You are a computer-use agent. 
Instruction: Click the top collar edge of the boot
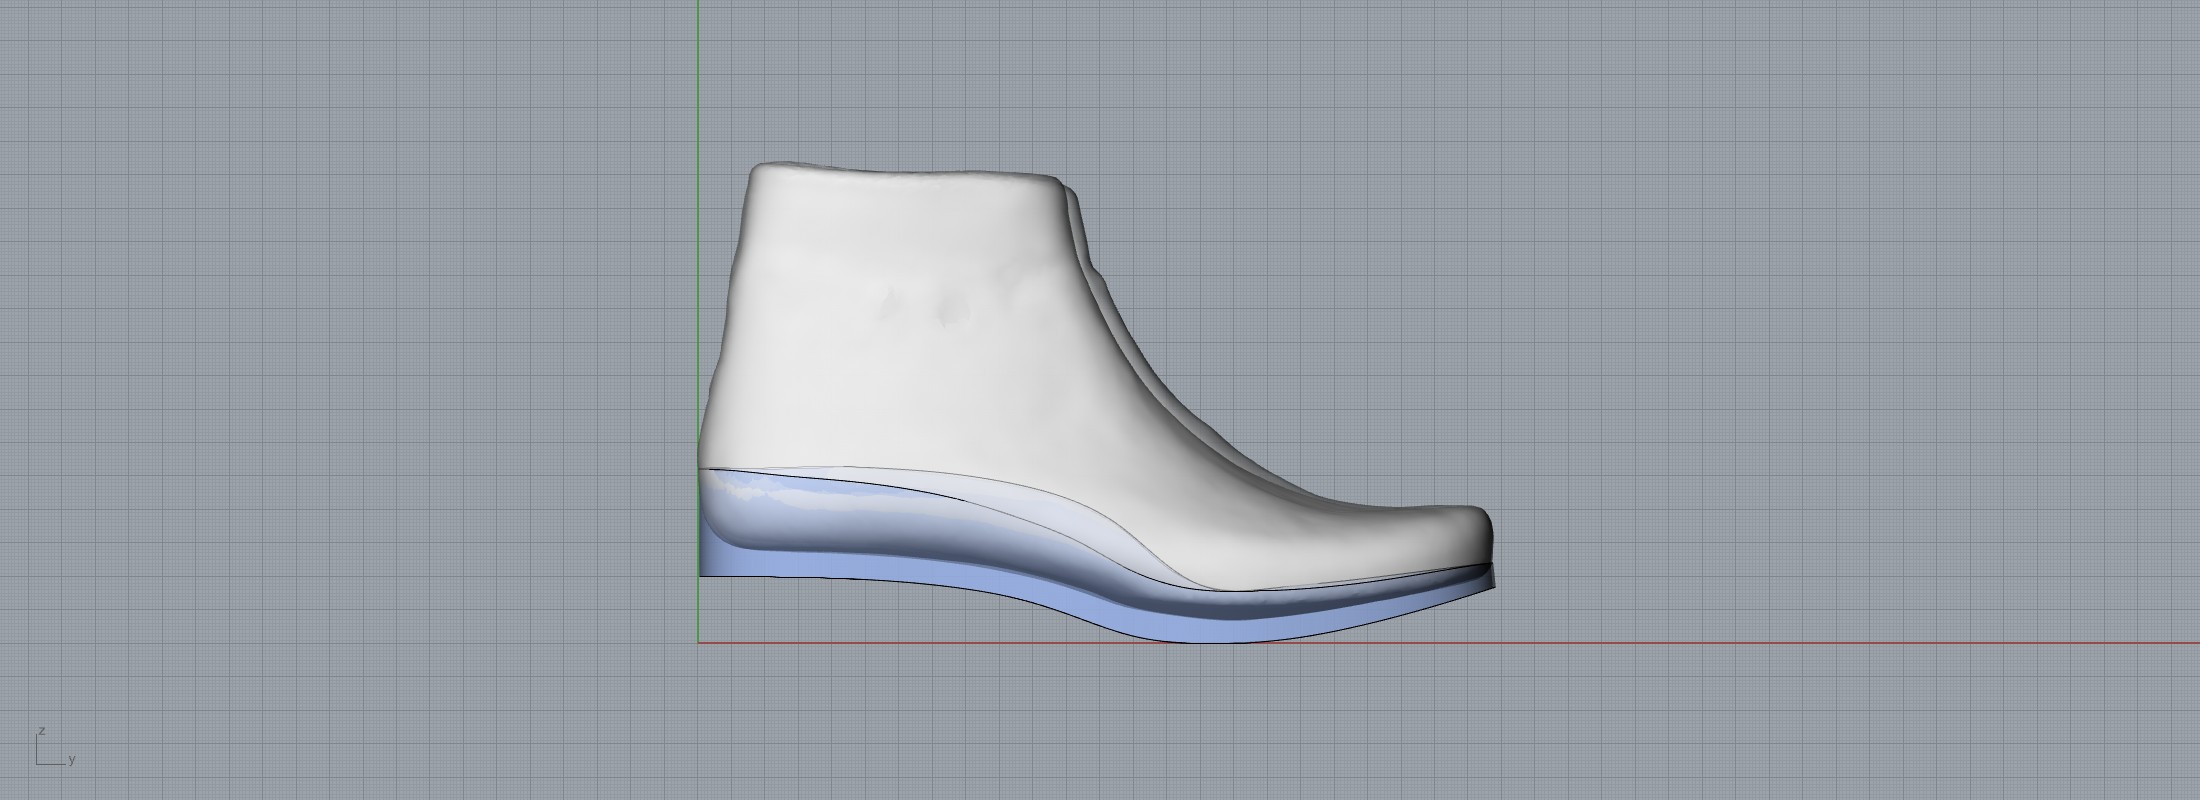click(900, 172)
